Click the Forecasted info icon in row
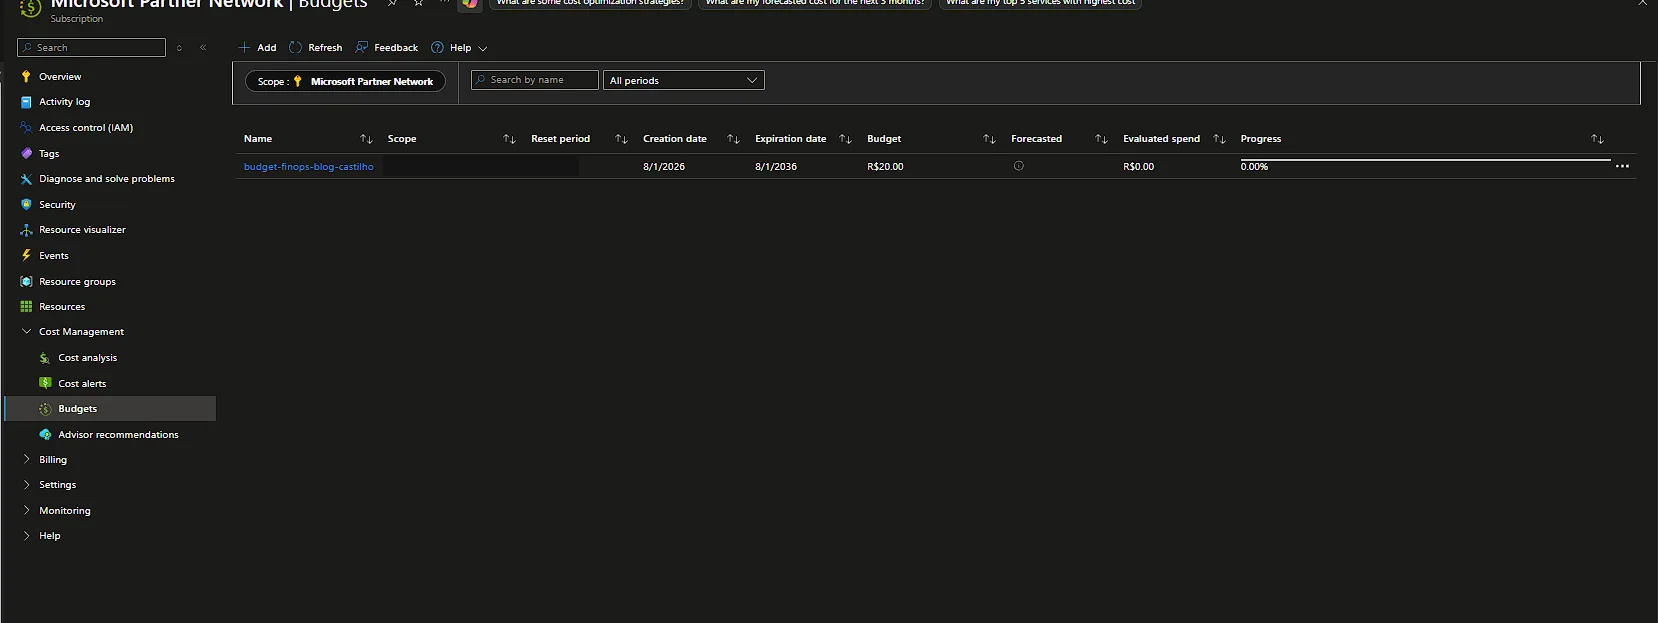The image size is (1658, 623). pyautogui.click(x=1019, y=166)
